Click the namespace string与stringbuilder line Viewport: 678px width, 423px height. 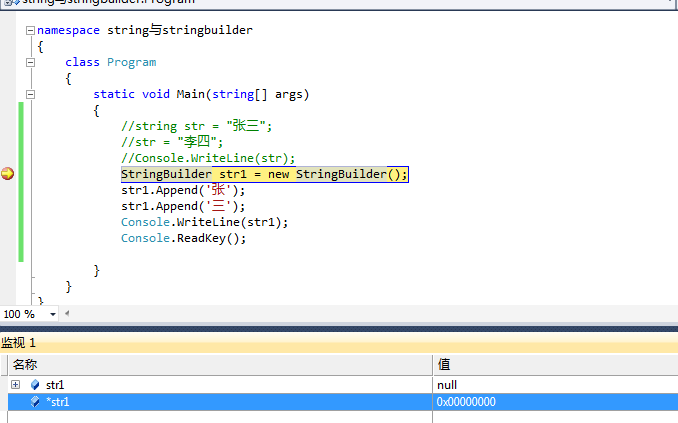pos(145,30)
